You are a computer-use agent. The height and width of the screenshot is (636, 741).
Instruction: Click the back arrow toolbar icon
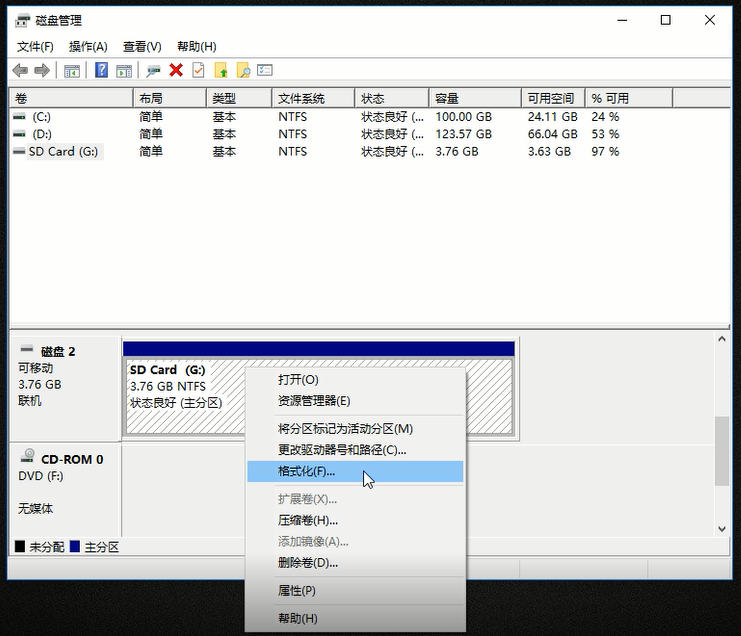coord(20,70)
